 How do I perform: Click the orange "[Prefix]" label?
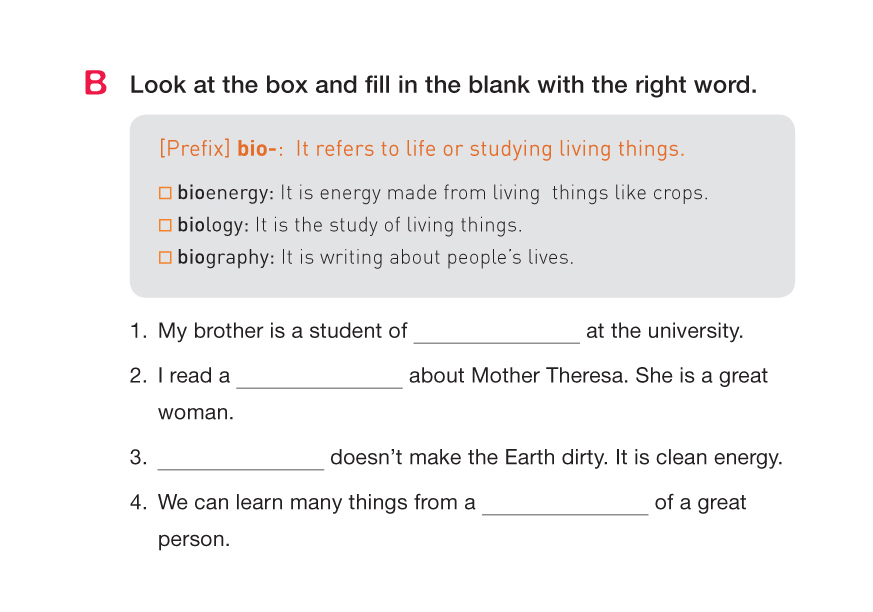pos(194,149)
